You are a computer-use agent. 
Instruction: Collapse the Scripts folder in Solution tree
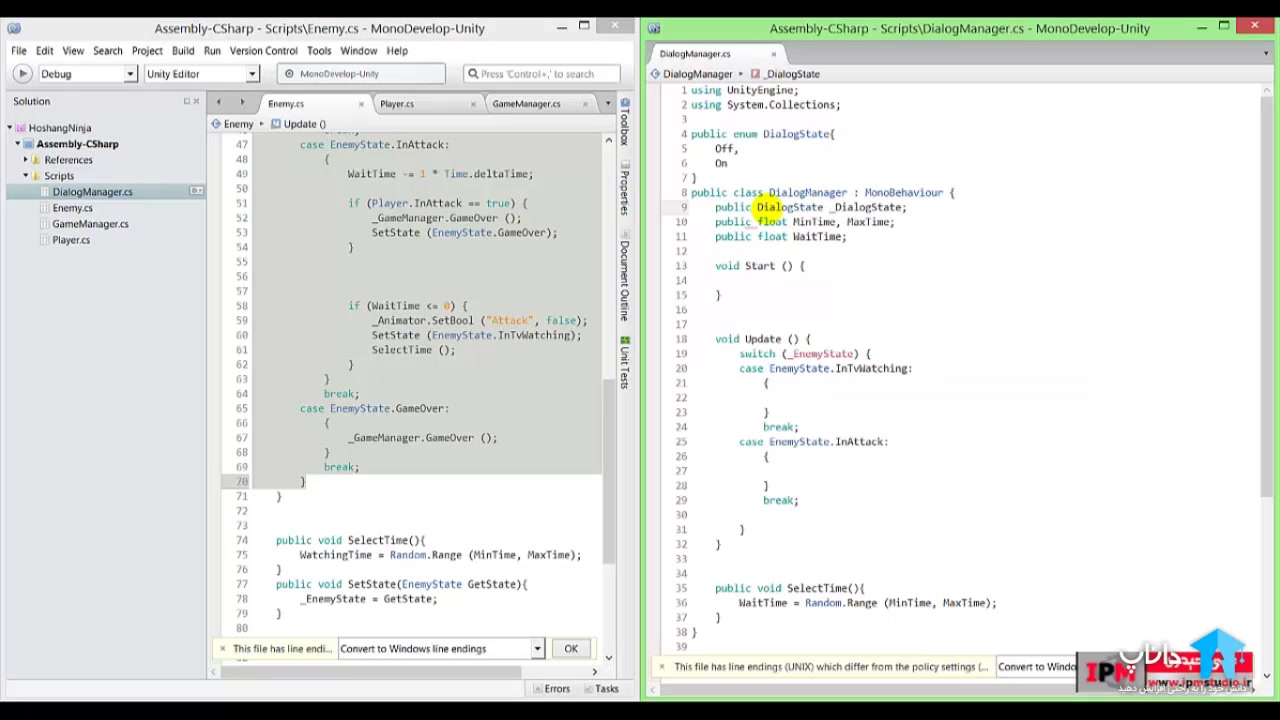tap(25, 176)
